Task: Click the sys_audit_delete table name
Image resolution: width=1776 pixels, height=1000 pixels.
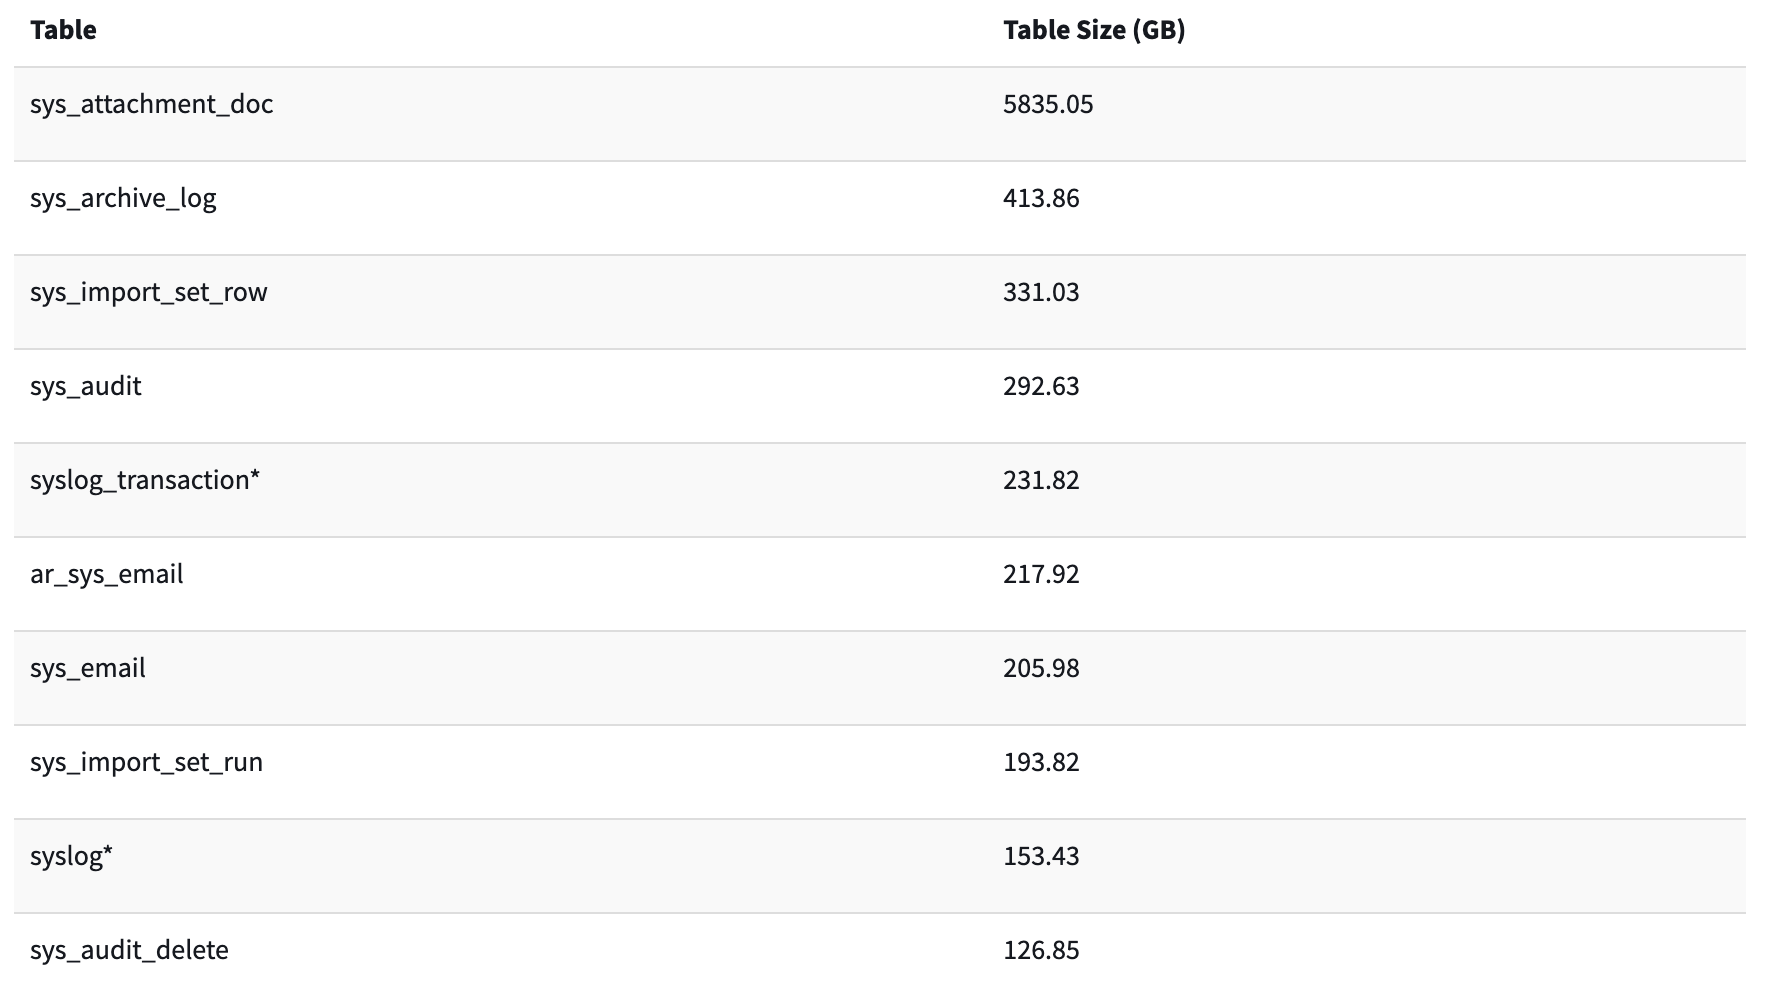Action: coord(129,950)
